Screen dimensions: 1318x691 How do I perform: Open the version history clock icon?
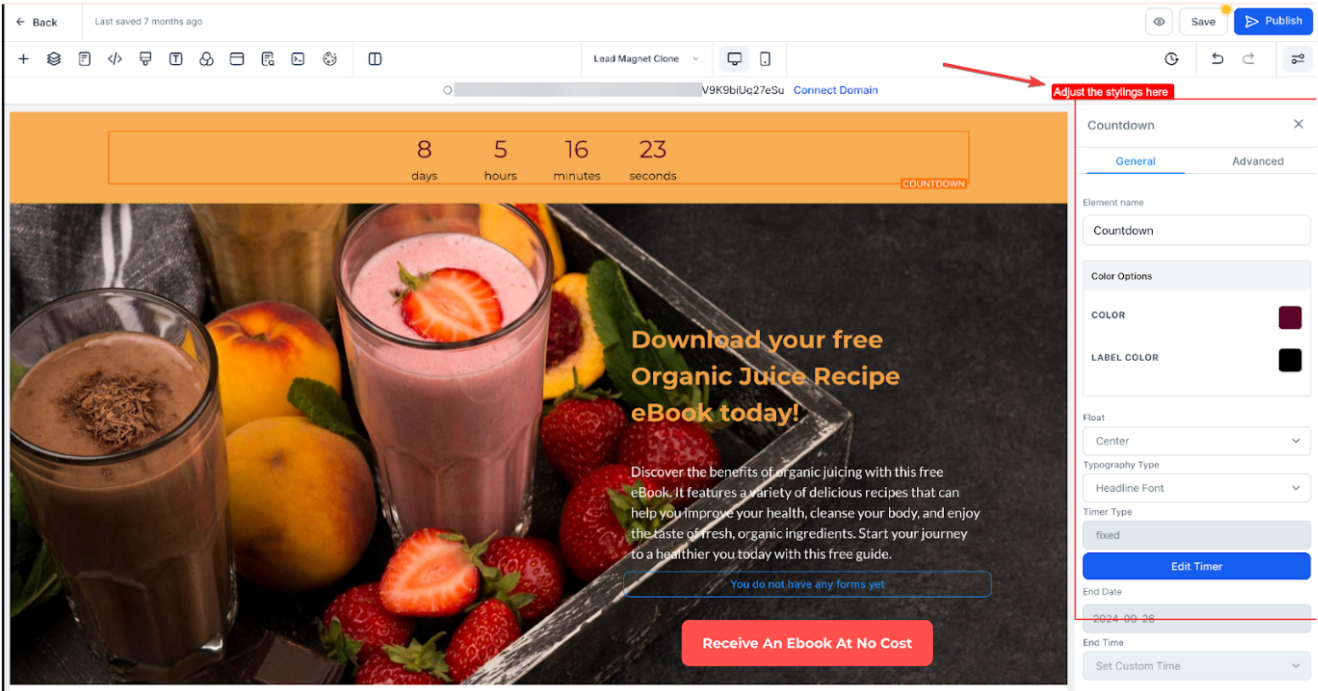tap(1171, 59)
